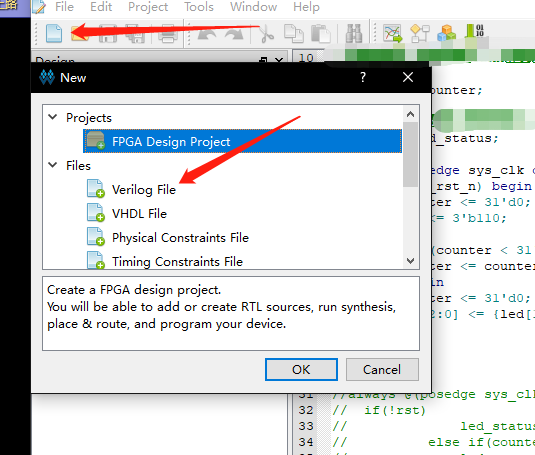Click the File menu app icon

pyautogui.click(x=38, y=7)
